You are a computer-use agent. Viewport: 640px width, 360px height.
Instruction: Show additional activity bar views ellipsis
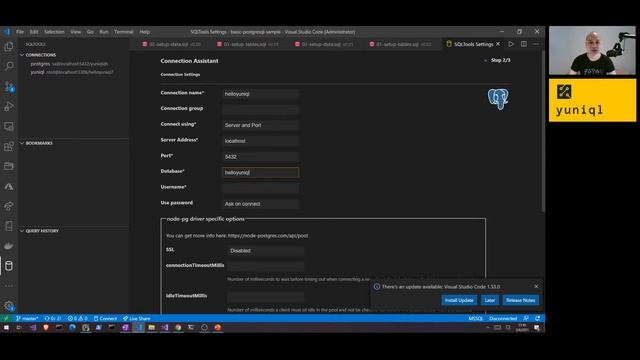(x=9, y=286)
